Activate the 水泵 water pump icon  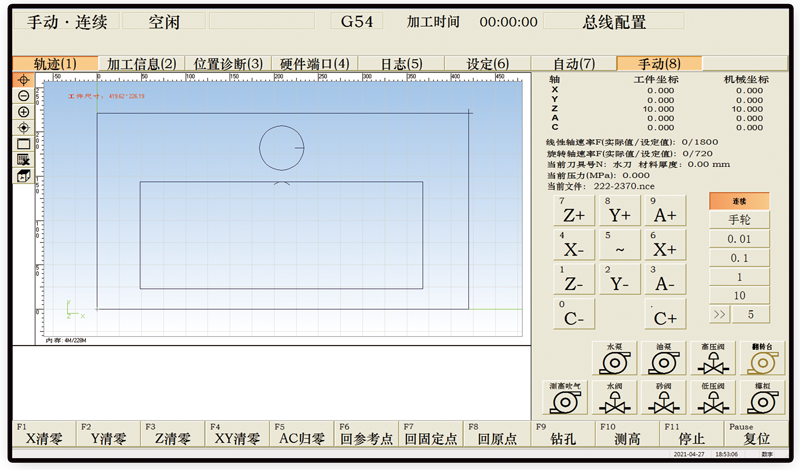613,360
